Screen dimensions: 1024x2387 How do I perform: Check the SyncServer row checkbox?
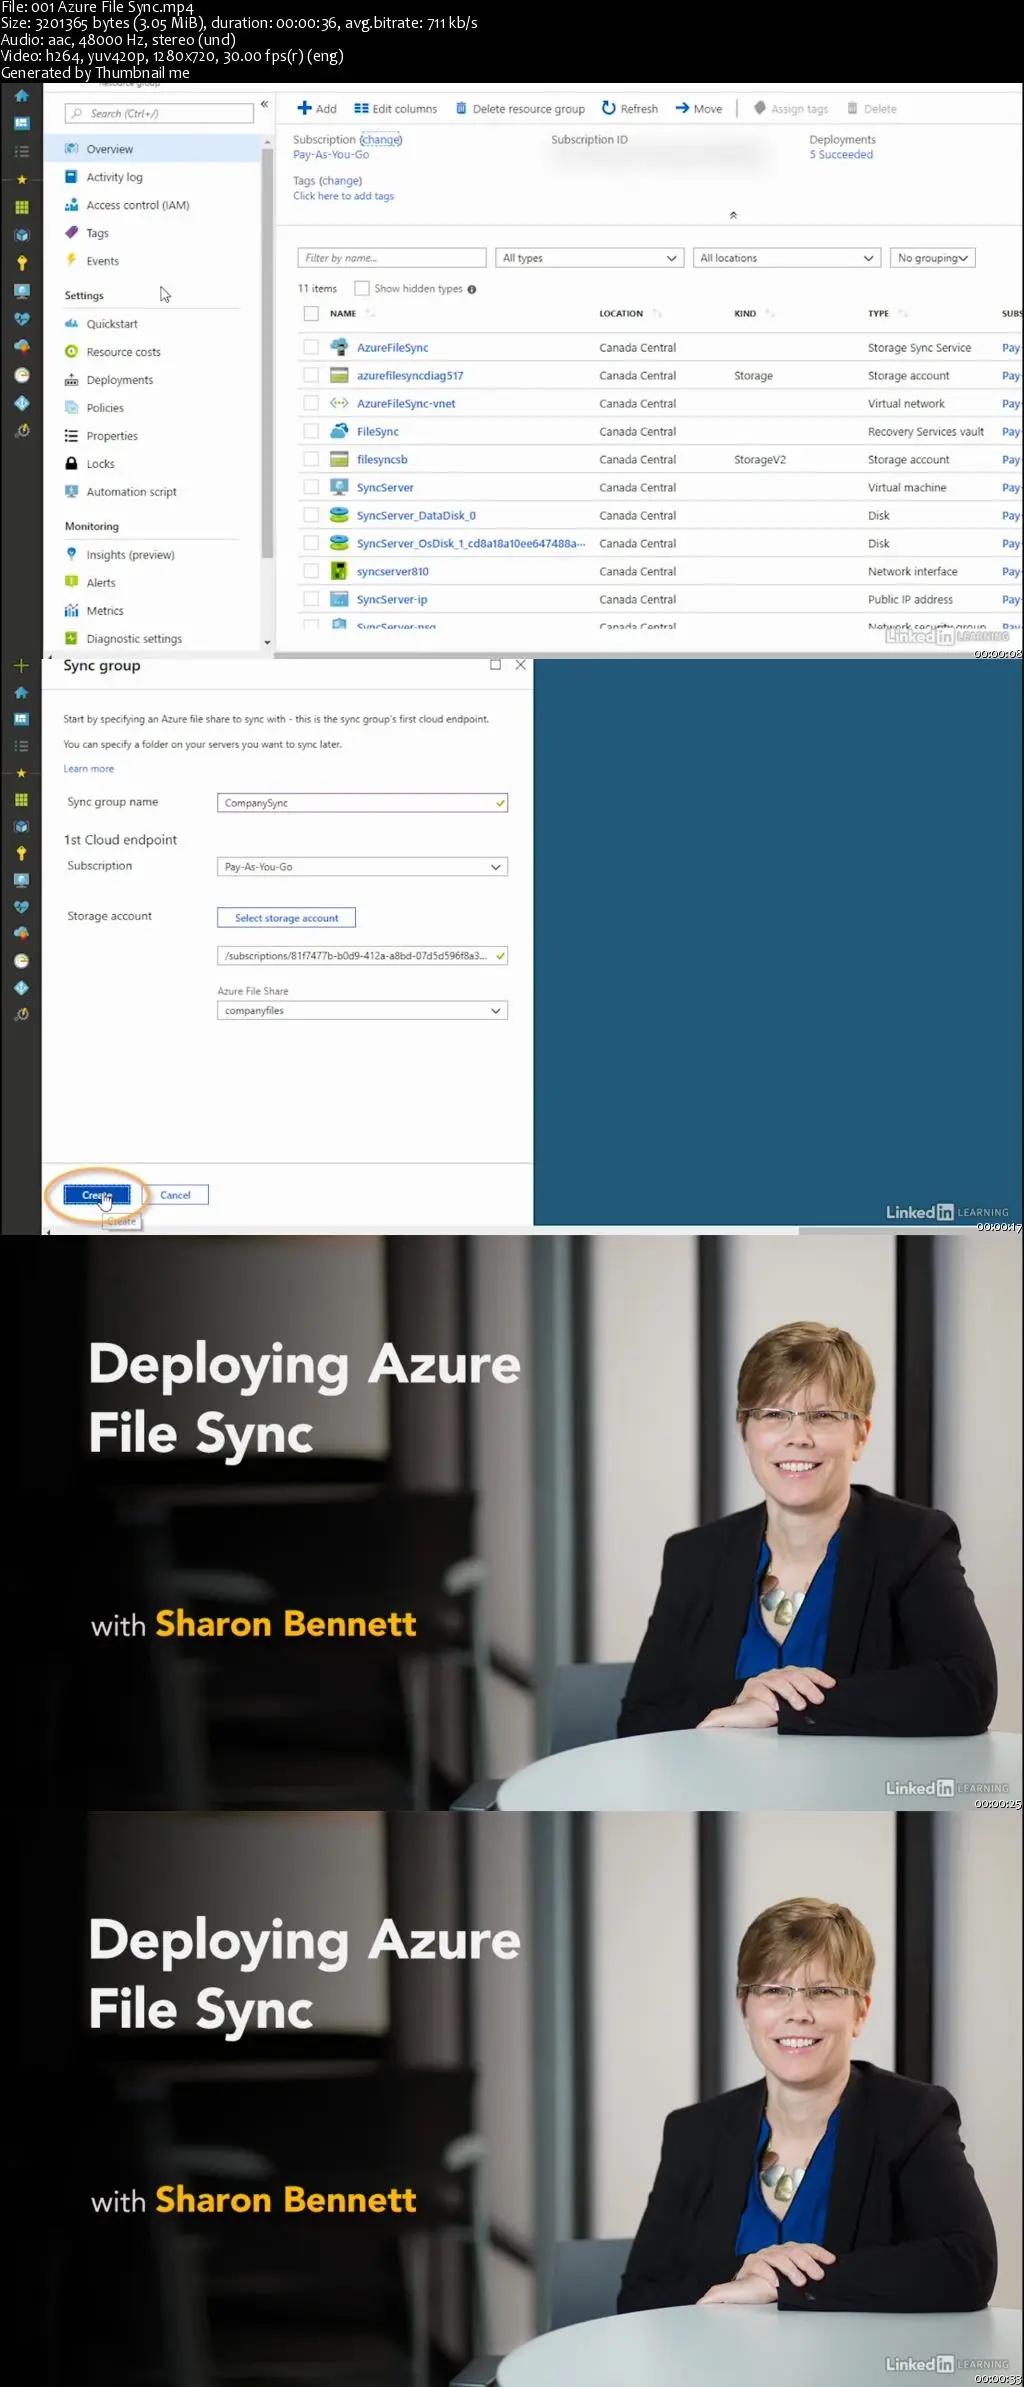point(311,487)
